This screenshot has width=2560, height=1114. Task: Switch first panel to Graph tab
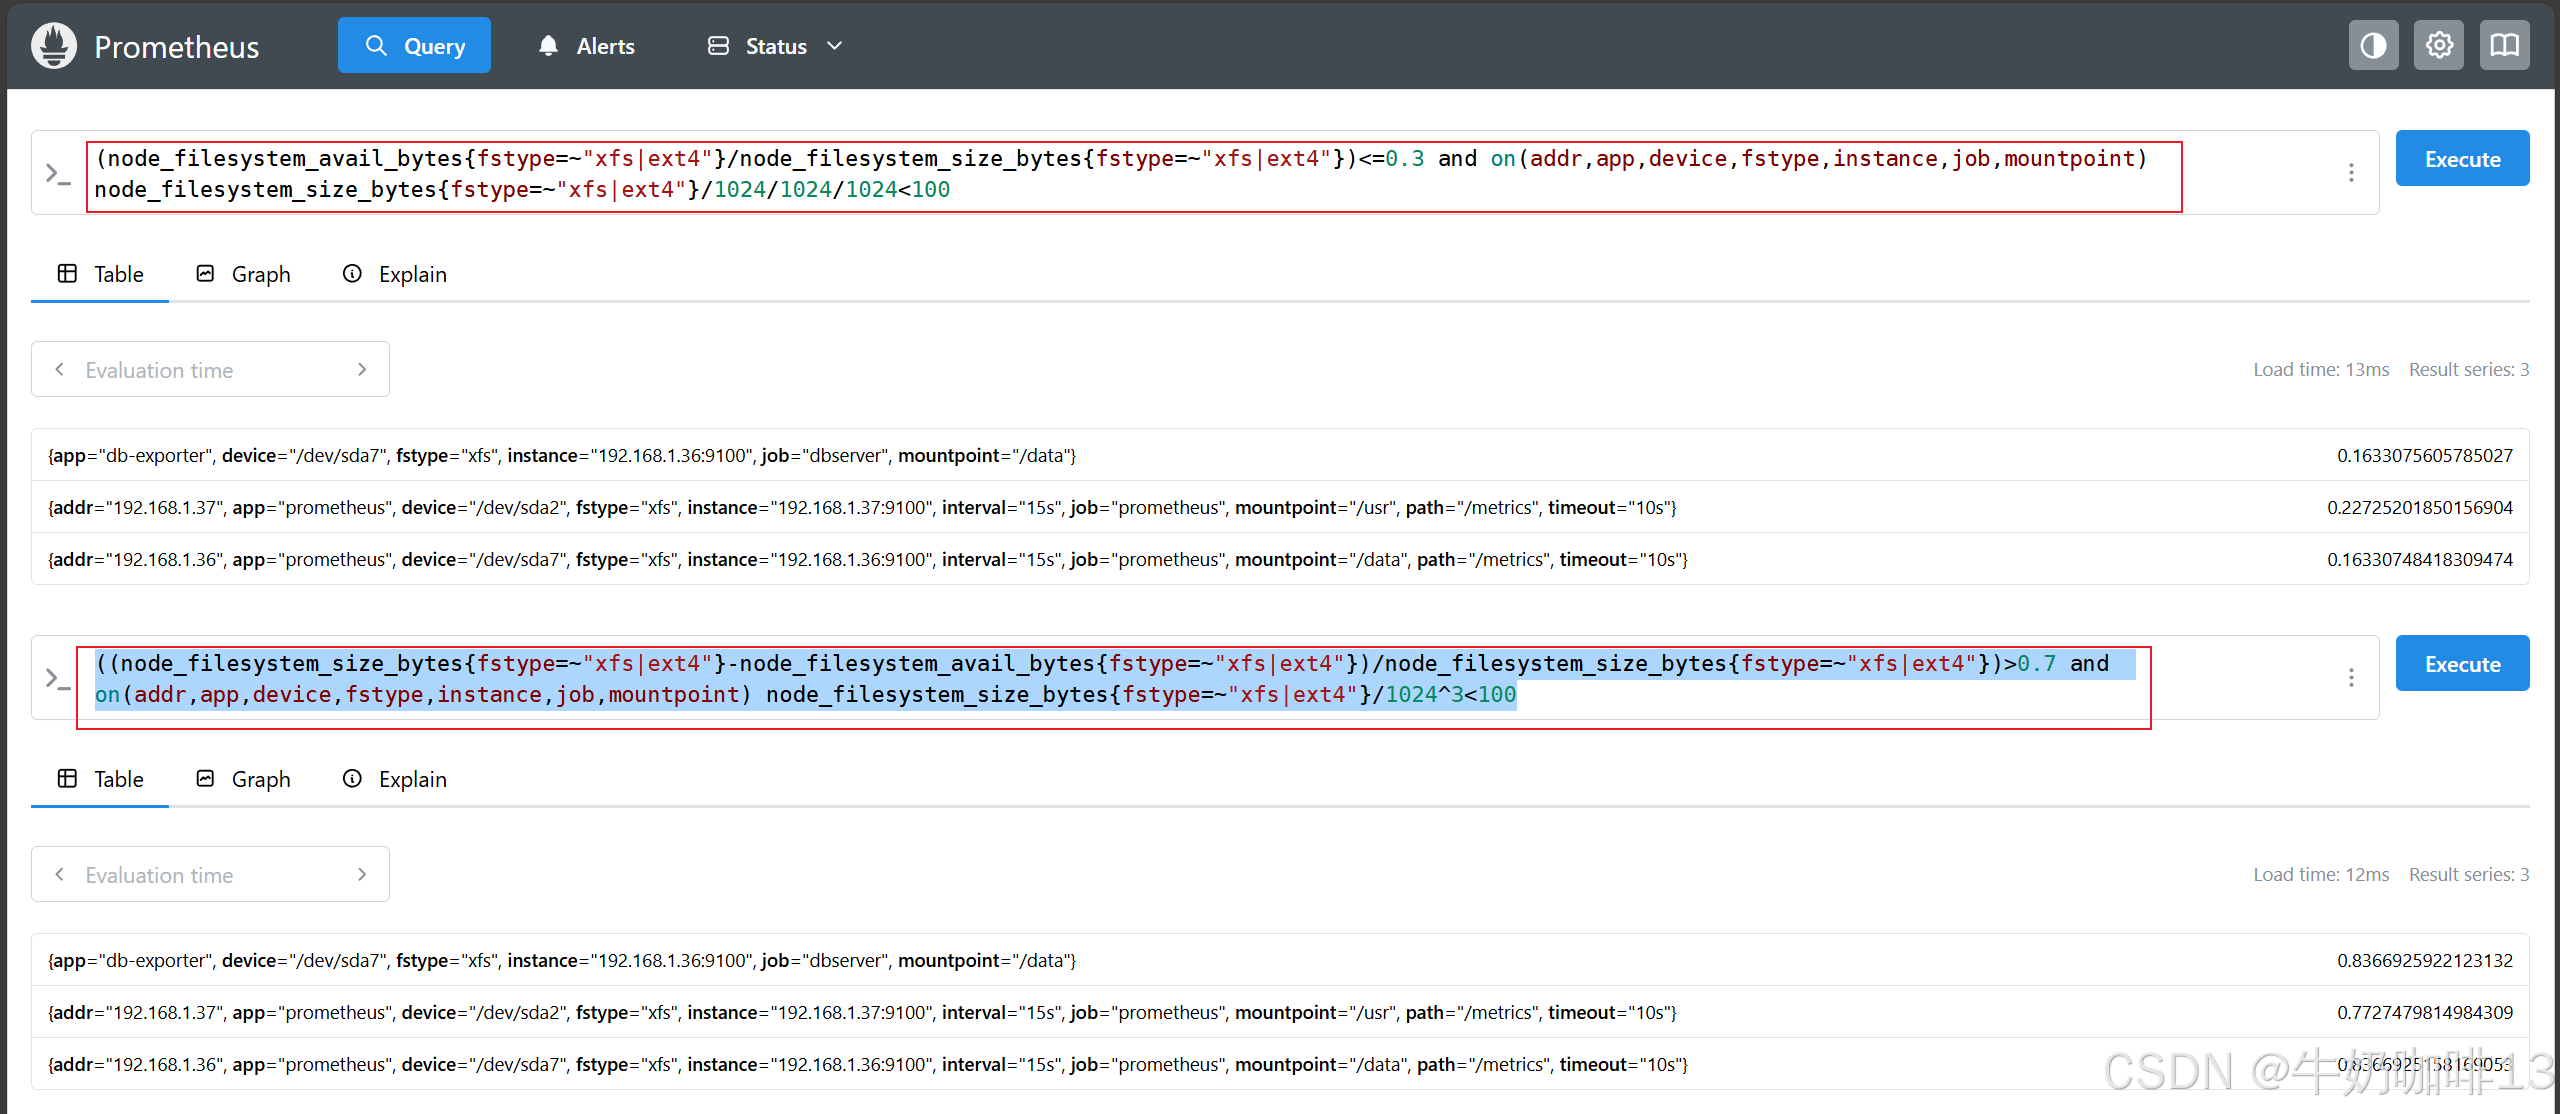point(243,274)
